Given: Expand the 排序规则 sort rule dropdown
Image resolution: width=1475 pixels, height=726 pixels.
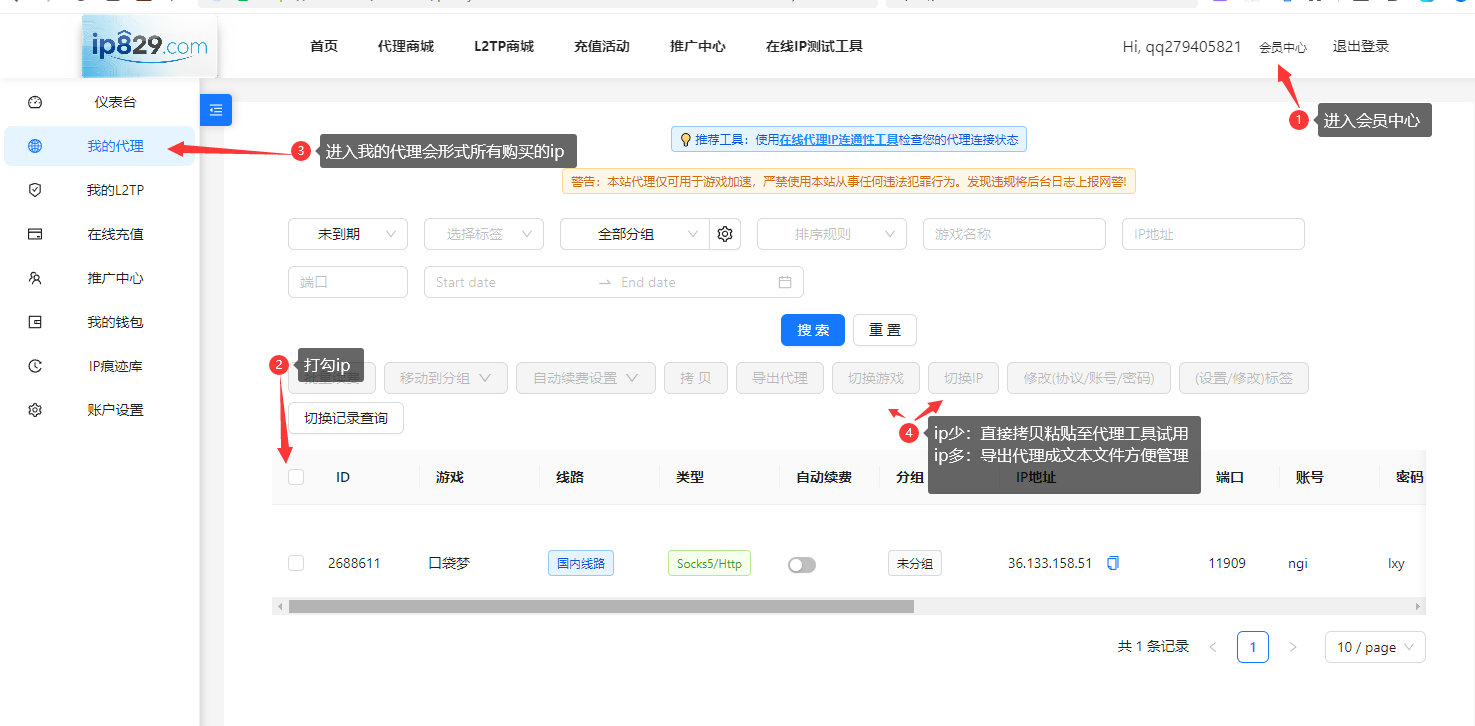Looking at the screenshot, I should click(x=831, y=233).
